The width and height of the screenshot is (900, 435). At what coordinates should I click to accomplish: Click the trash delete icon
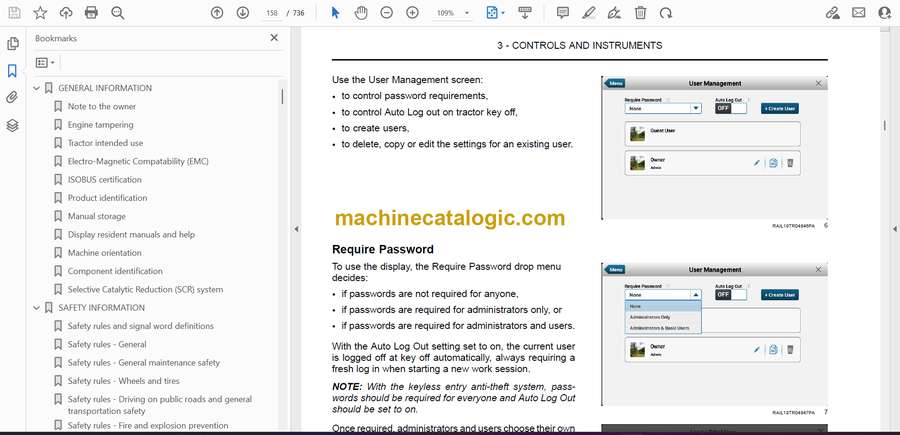(640, 13)
